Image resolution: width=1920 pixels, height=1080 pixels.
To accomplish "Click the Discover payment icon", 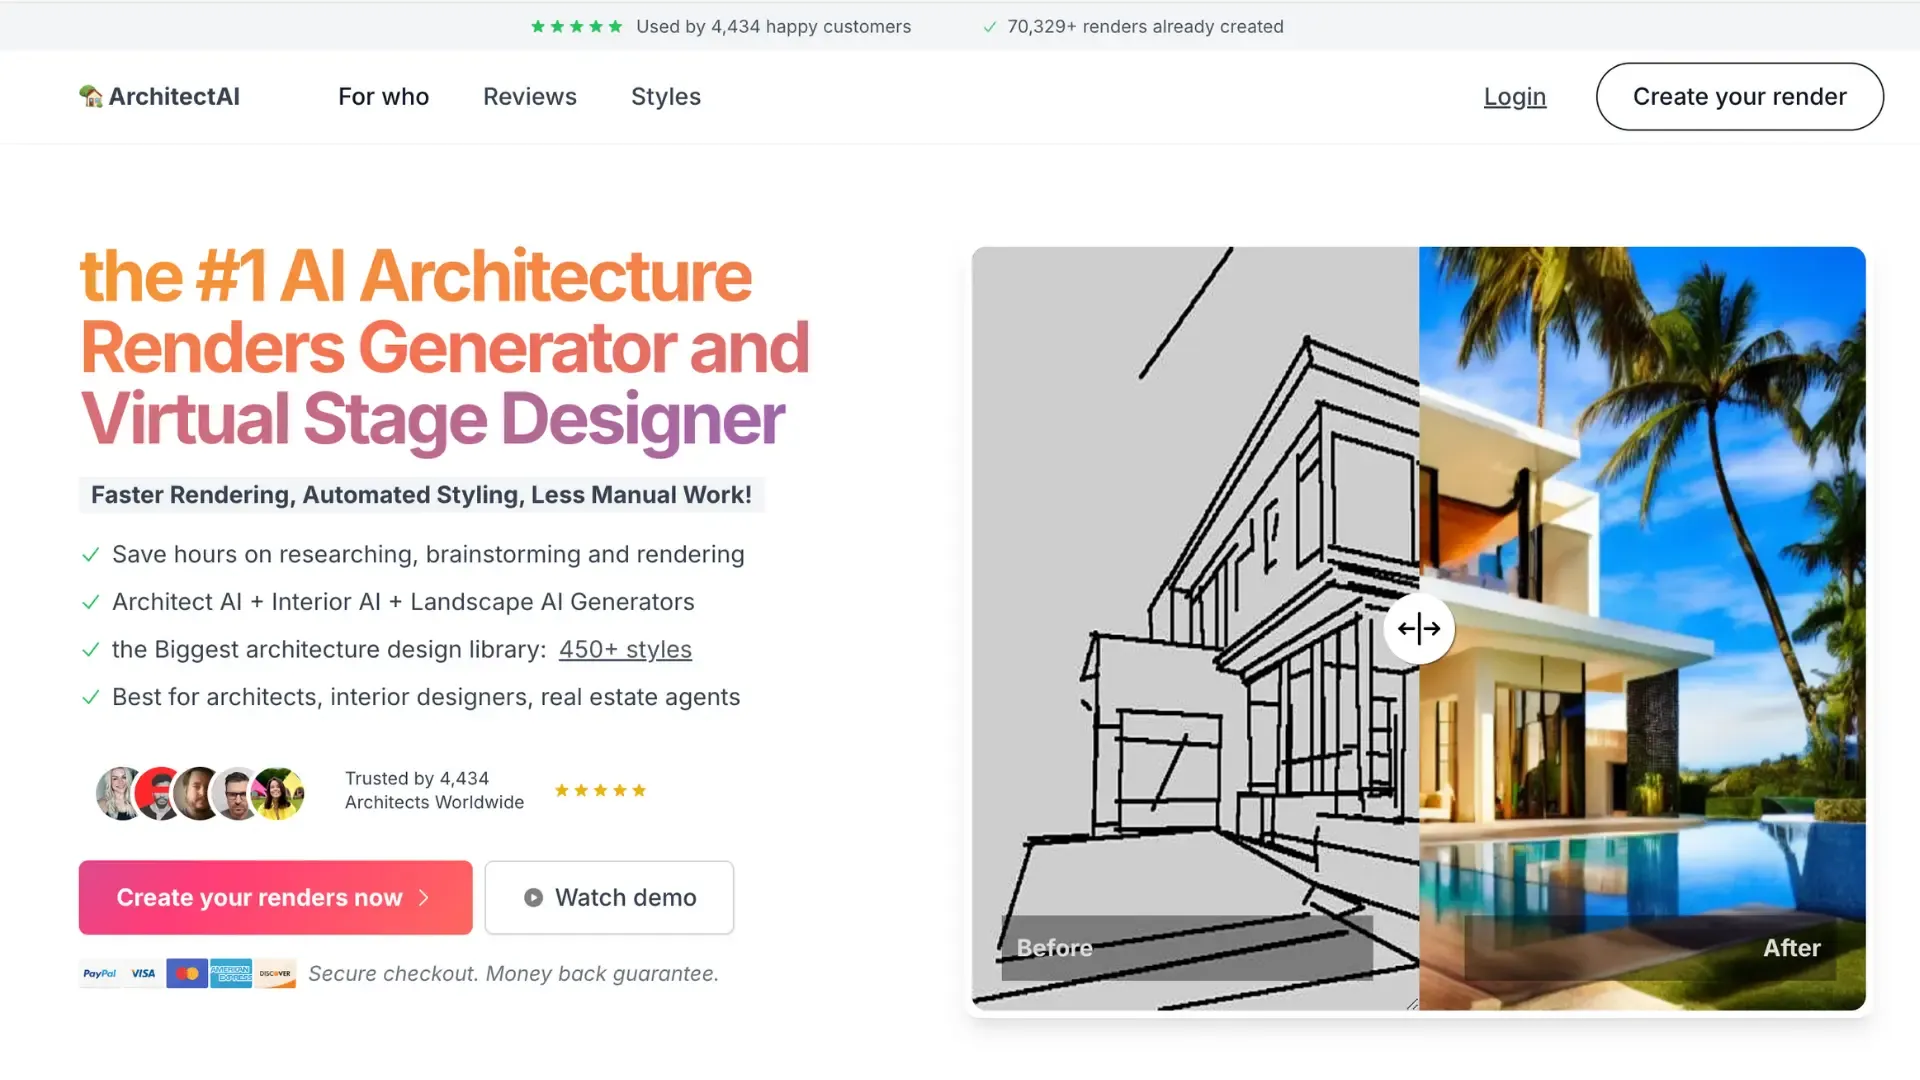I will tap(275, 974).
